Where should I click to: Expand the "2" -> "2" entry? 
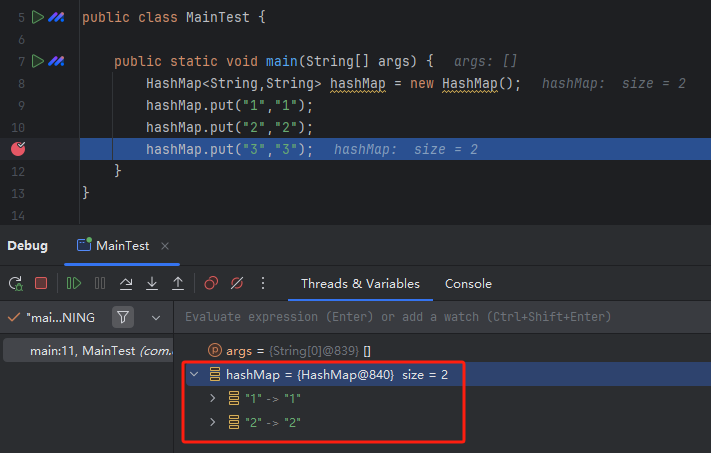pyautogui.click(x=212, y=422)
